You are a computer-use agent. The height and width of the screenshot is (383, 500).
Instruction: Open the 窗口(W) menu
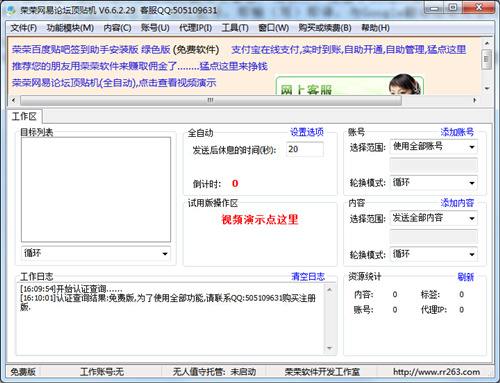(273, 28)
